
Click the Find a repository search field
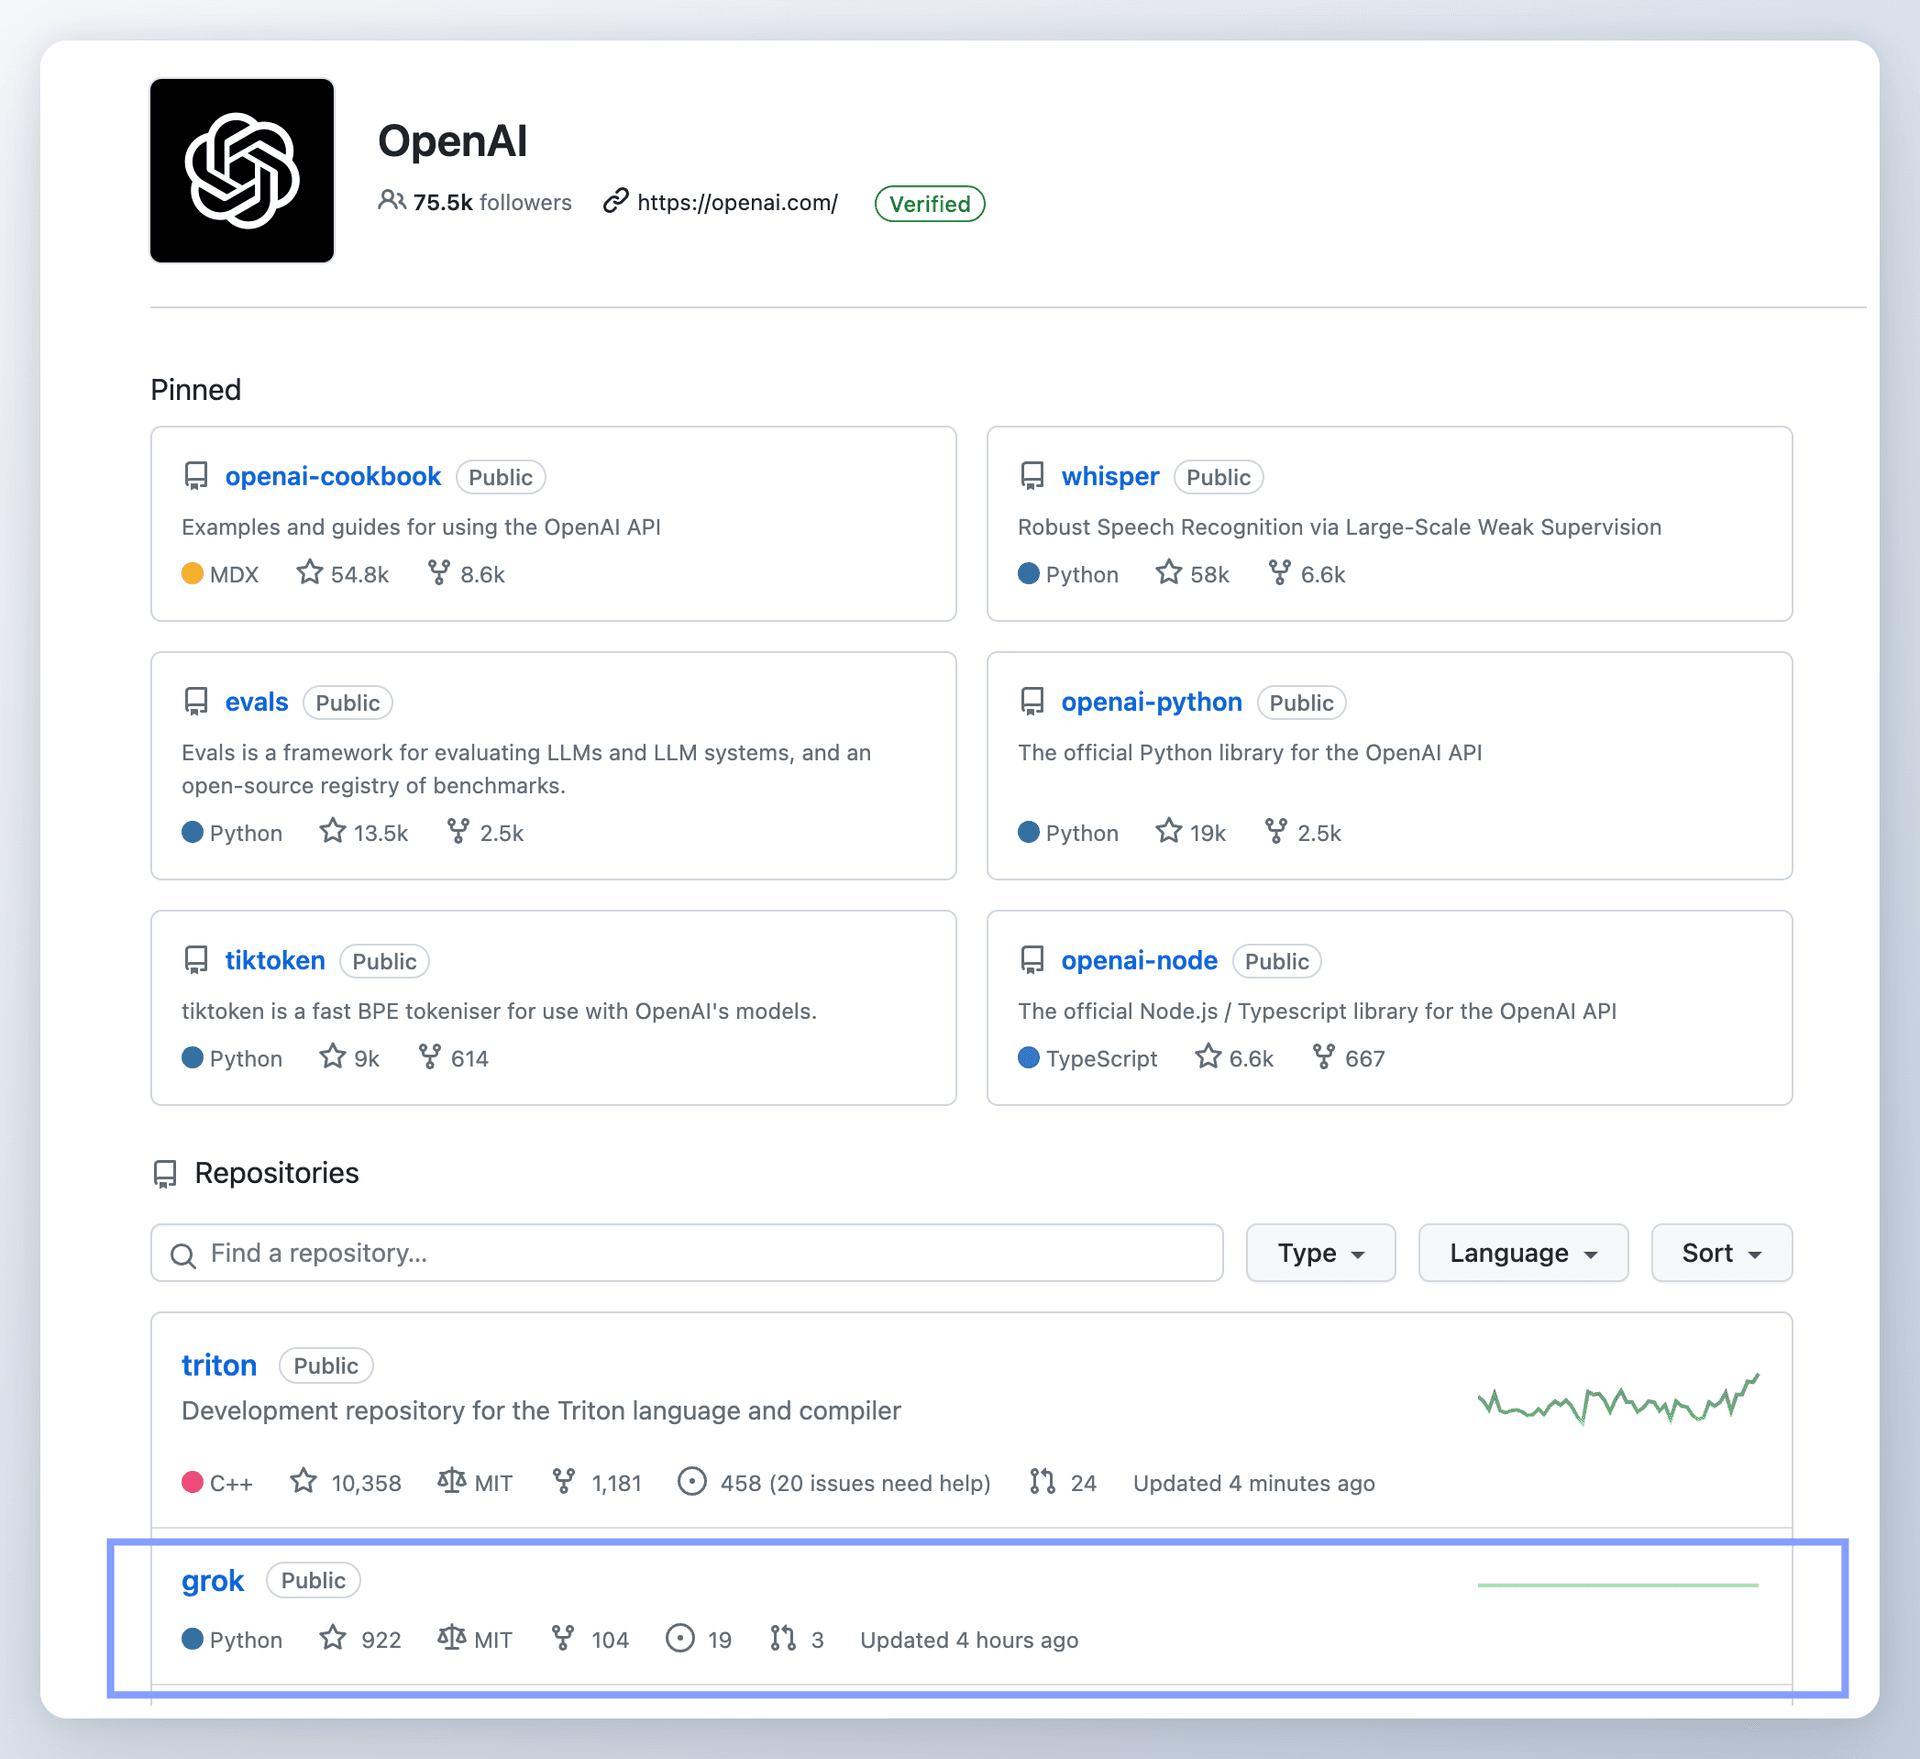(686, 1253)
